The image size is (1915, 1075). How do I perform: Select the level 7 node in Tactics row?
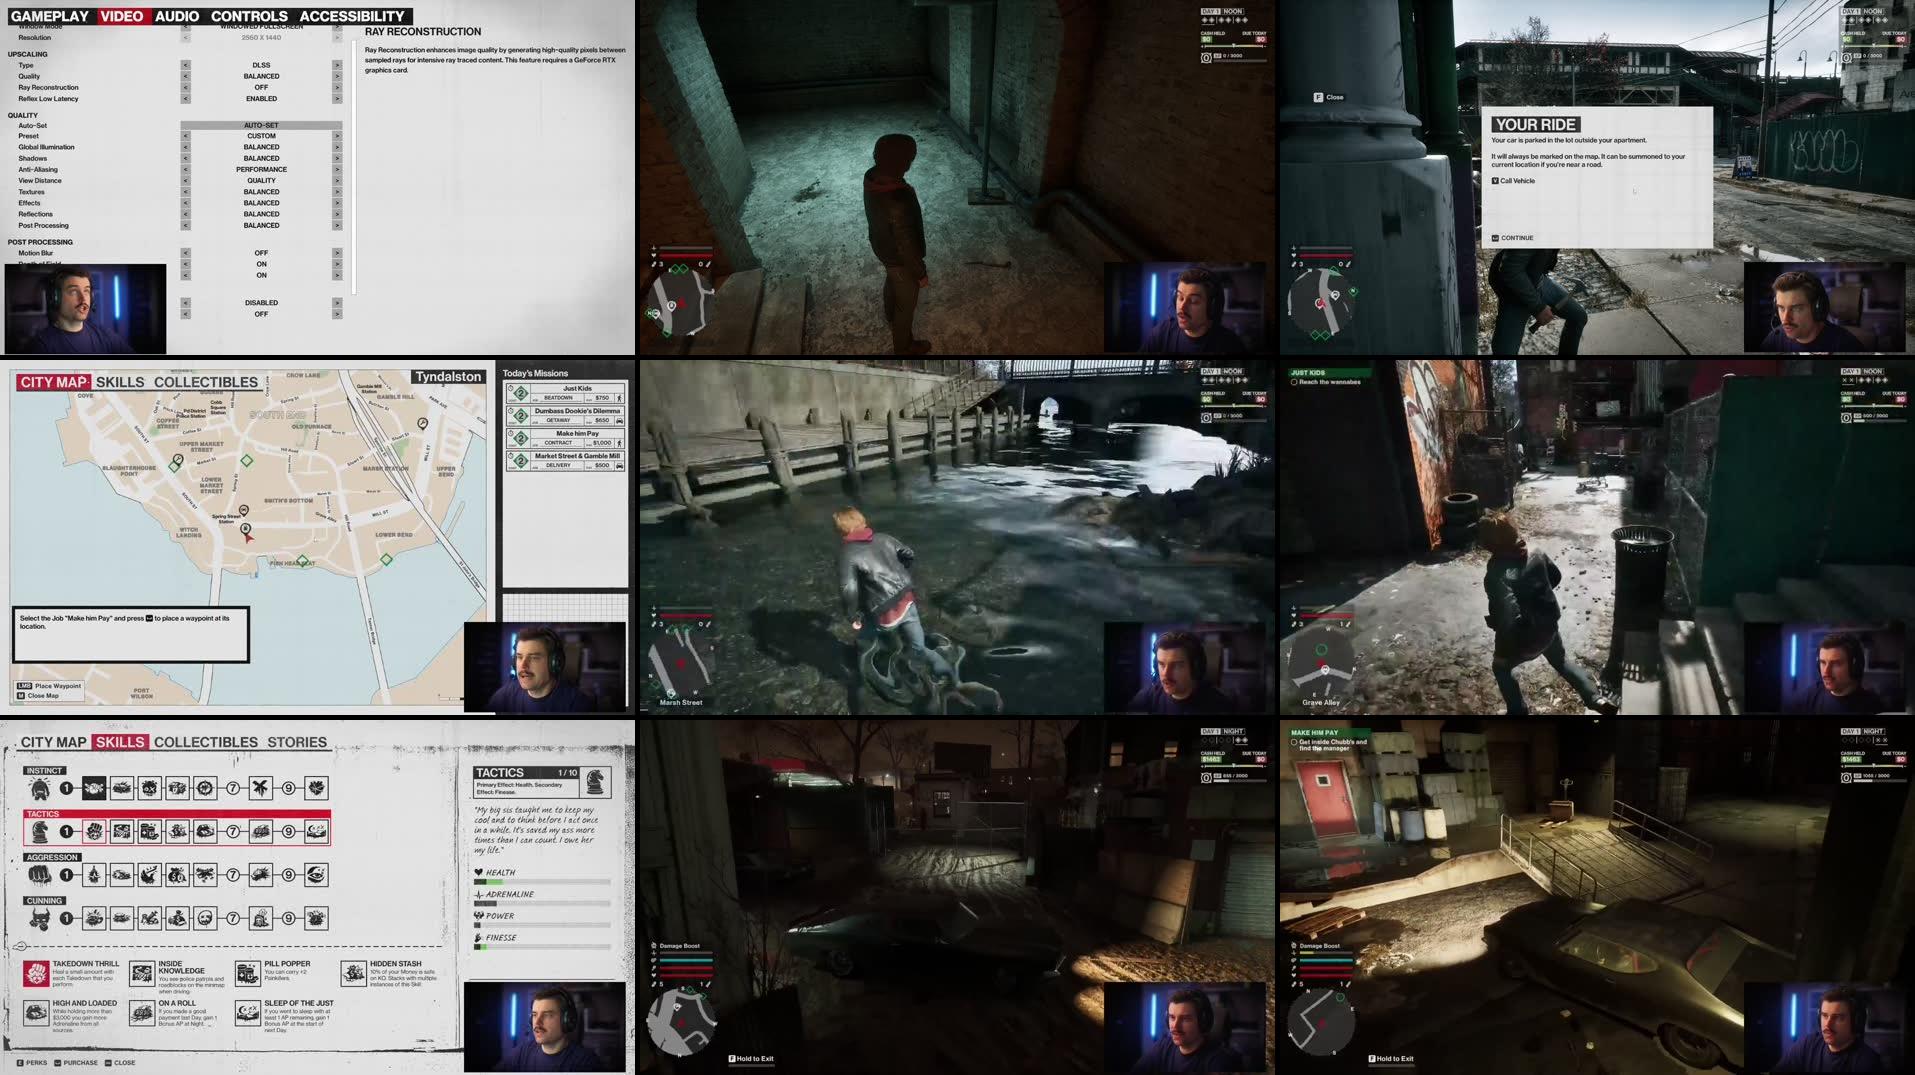coord(233,831)
